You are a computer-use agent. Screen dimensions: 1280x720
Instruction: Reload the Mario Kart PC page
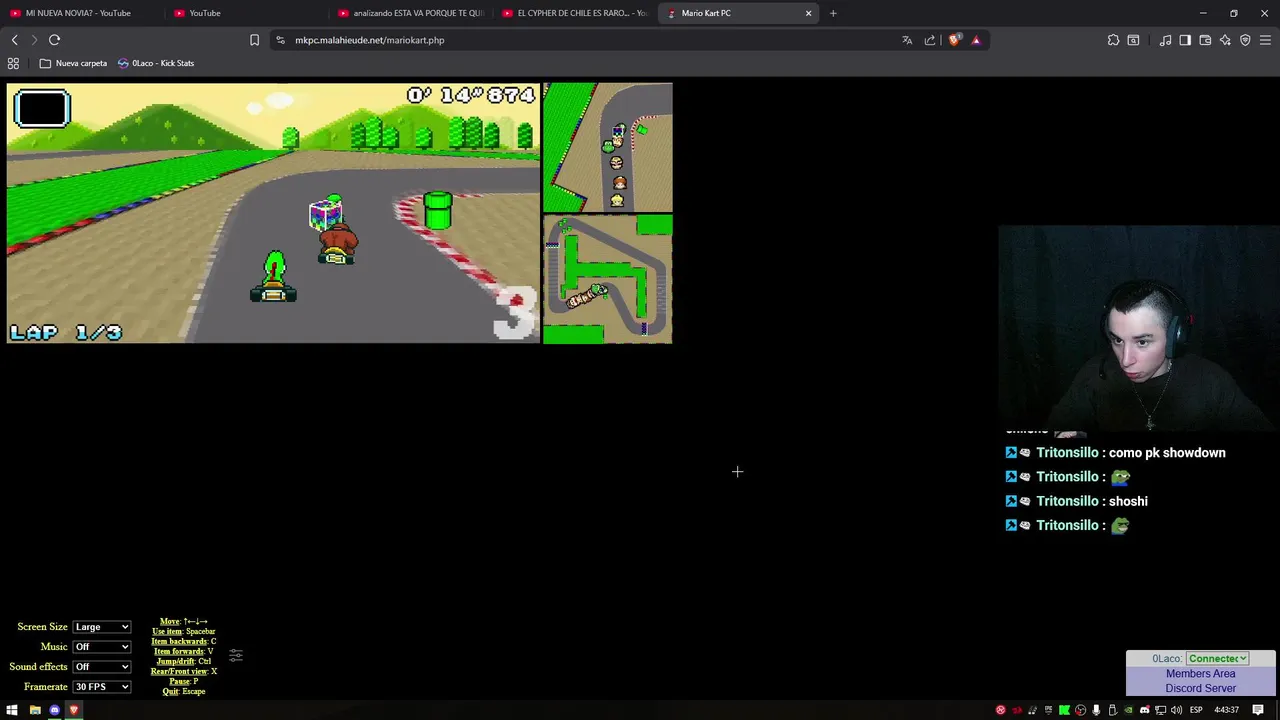54,40
